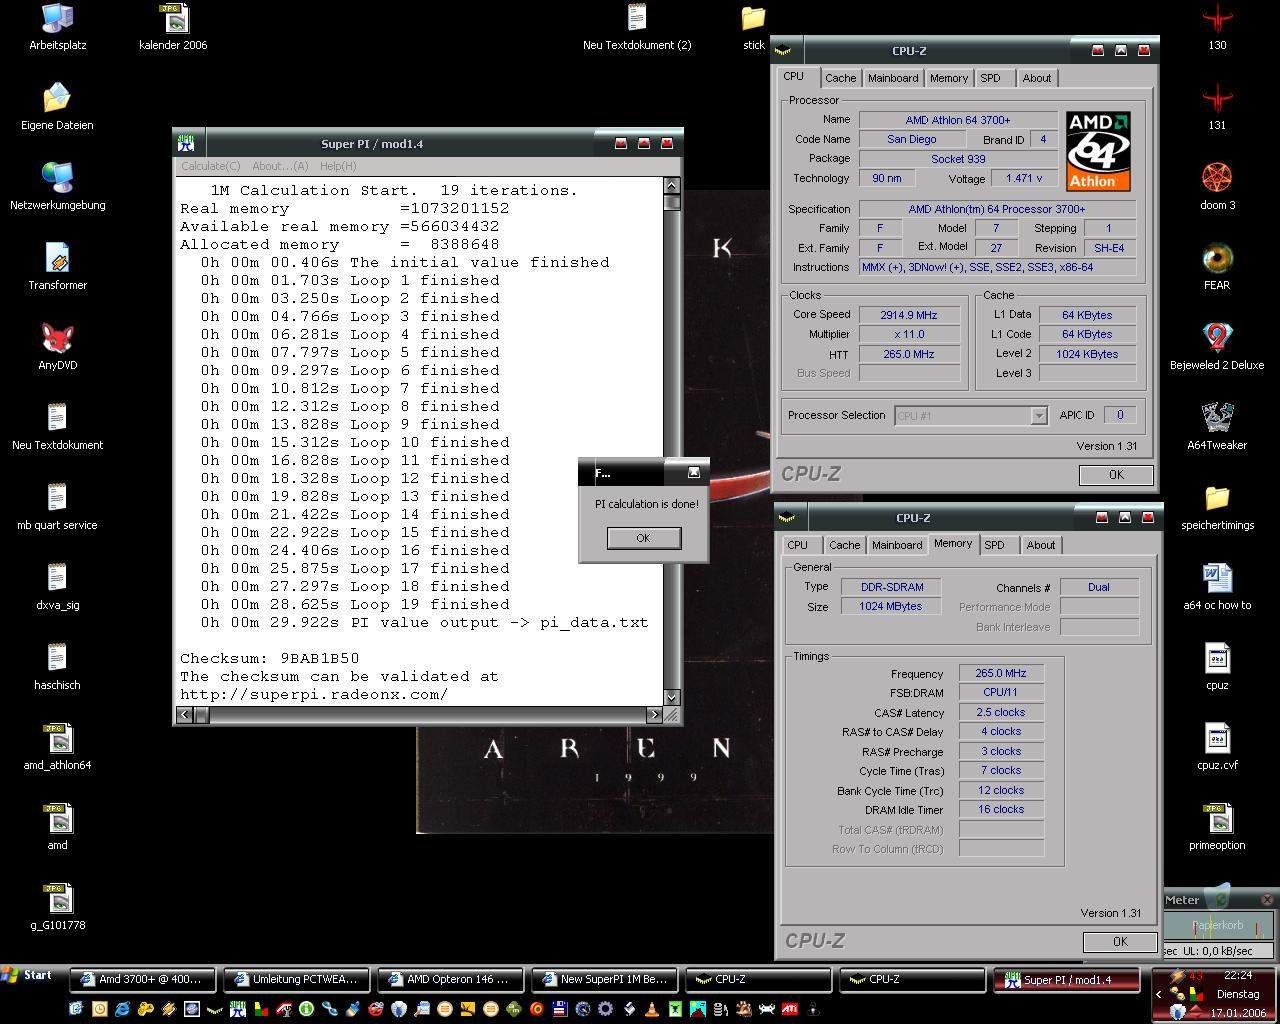Open the haschisch text file
This screenshot has width=1280, height=1024.
57,667
